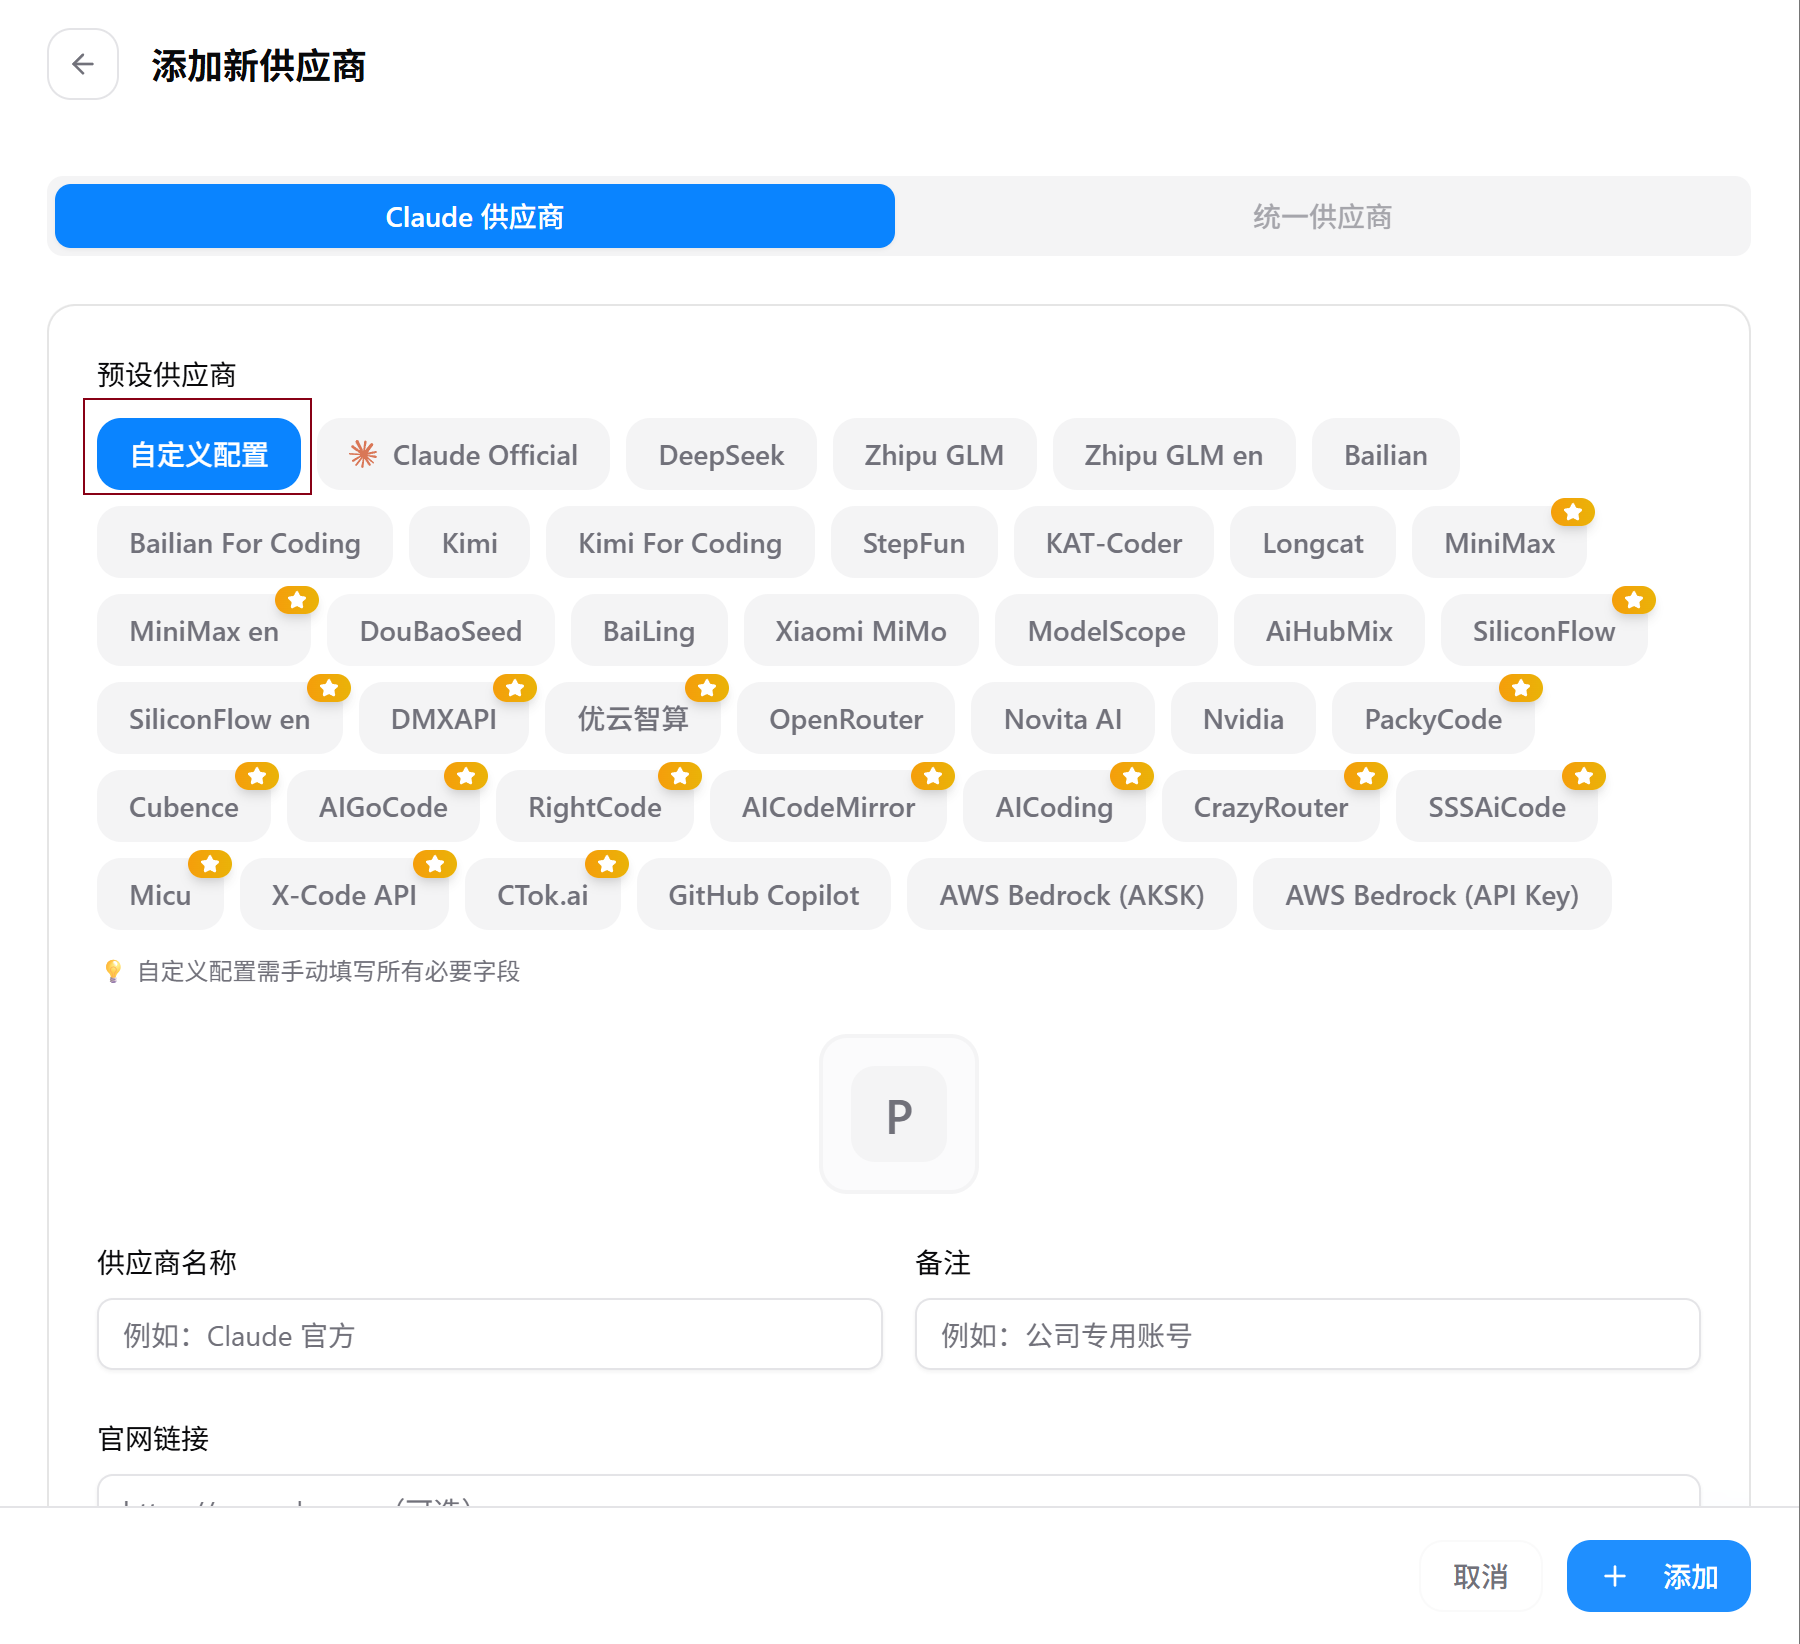Pick the Xiaomi MiMo preset
Viewport: 1800px width, 1644px height.
pos(861,631)
